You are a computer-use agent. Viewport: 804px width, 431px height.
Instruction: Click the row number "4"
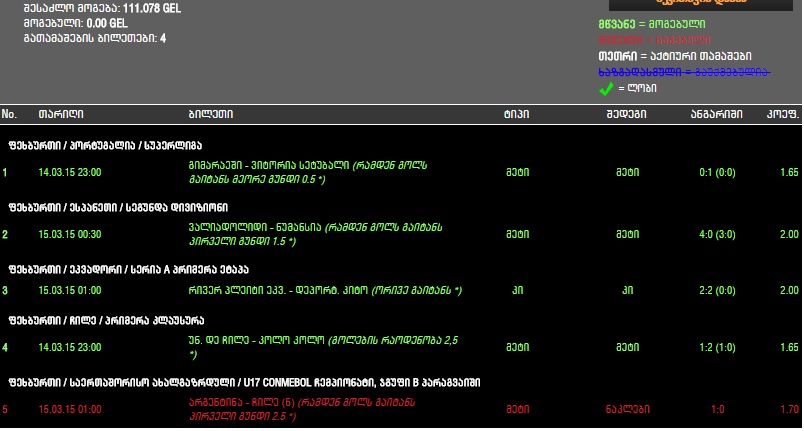click(5, 347)
